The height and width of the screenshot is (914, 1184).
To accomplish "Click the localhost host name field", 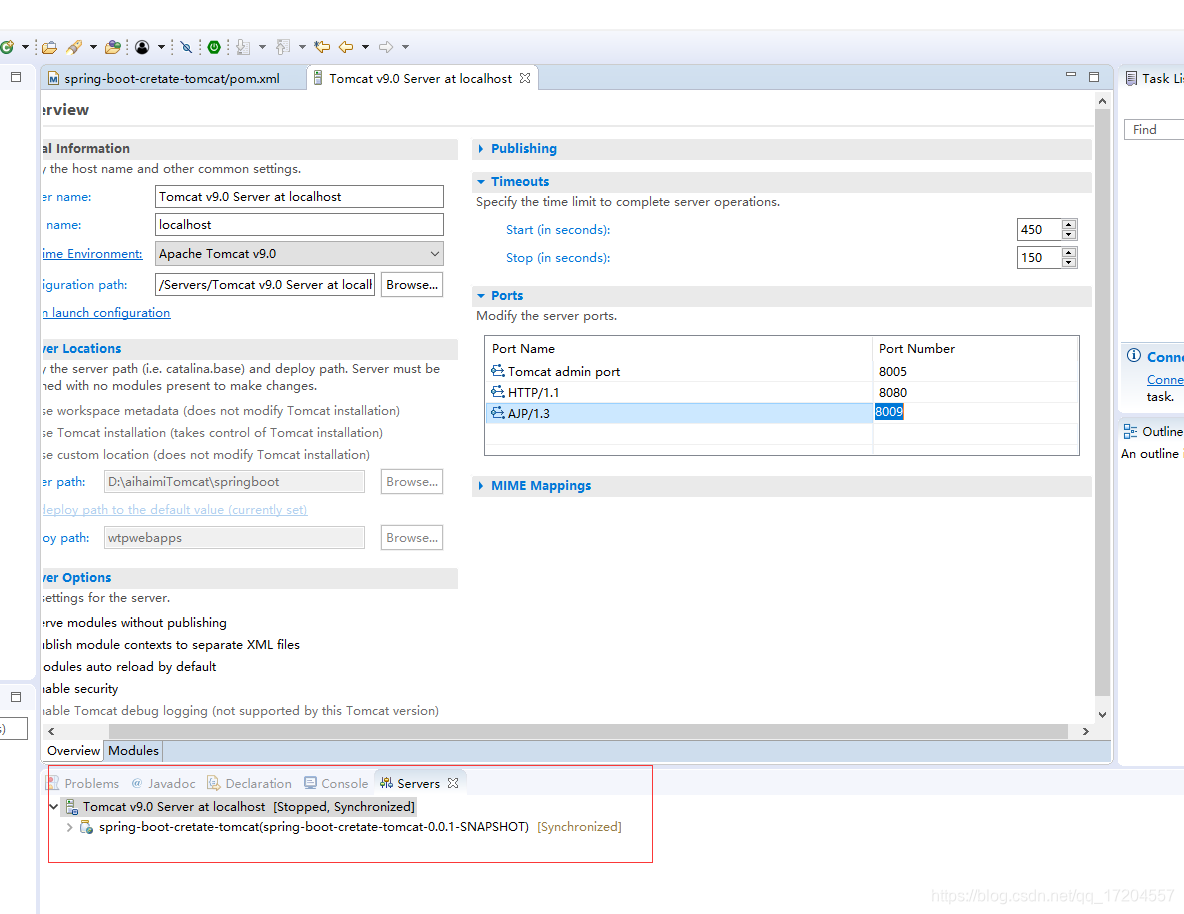I will [x=299, y=224].
